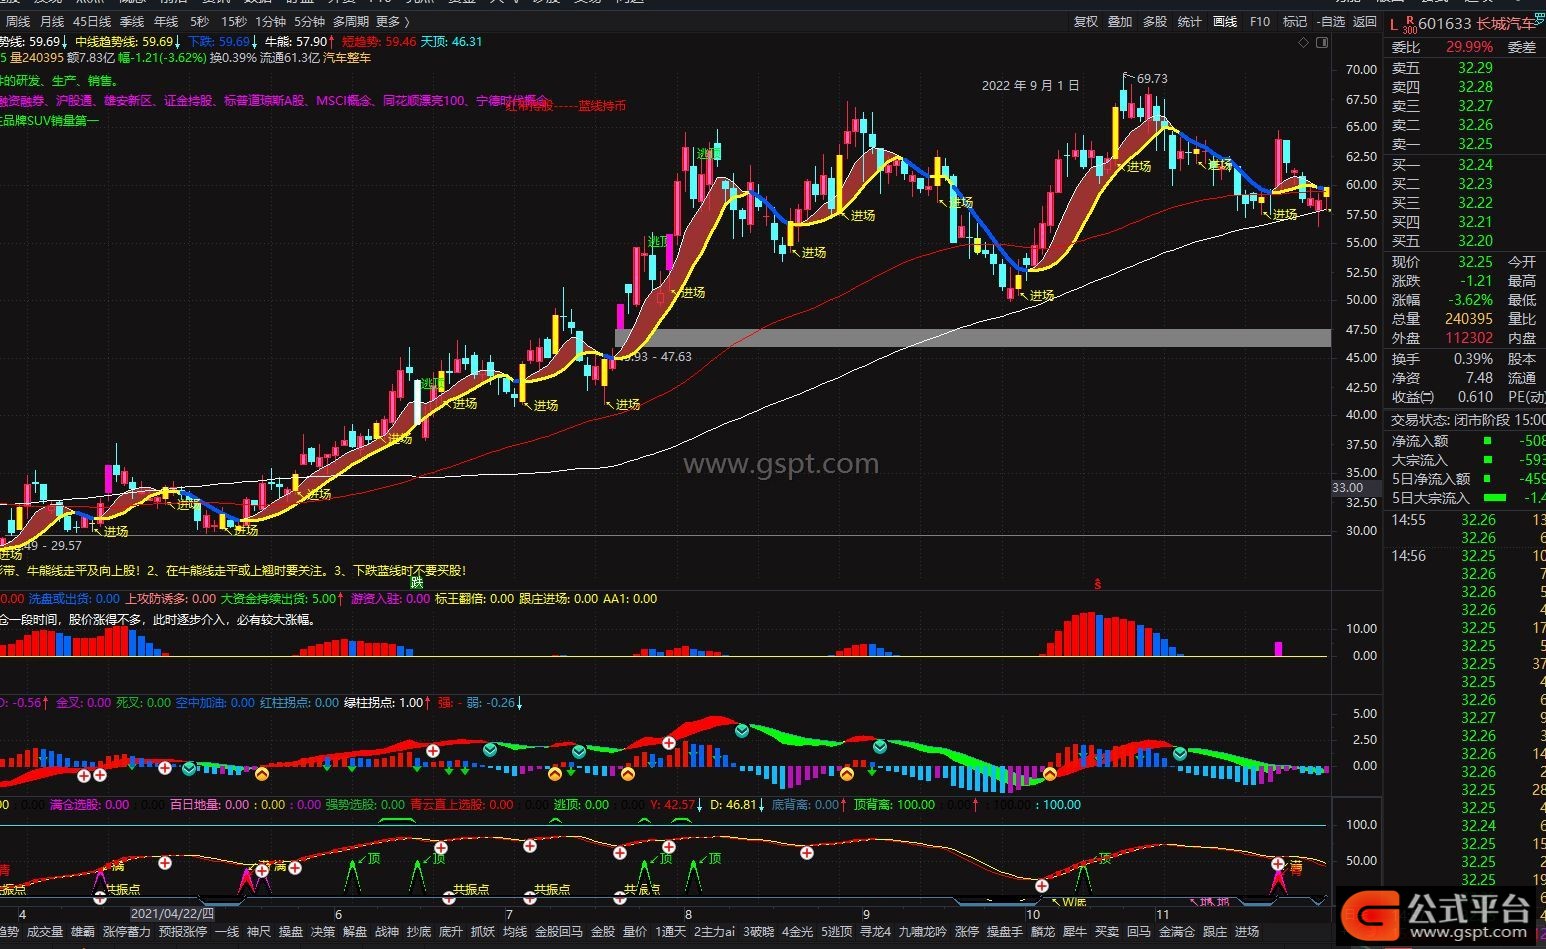Select the 神尺 indicator tab

[258, 931]
